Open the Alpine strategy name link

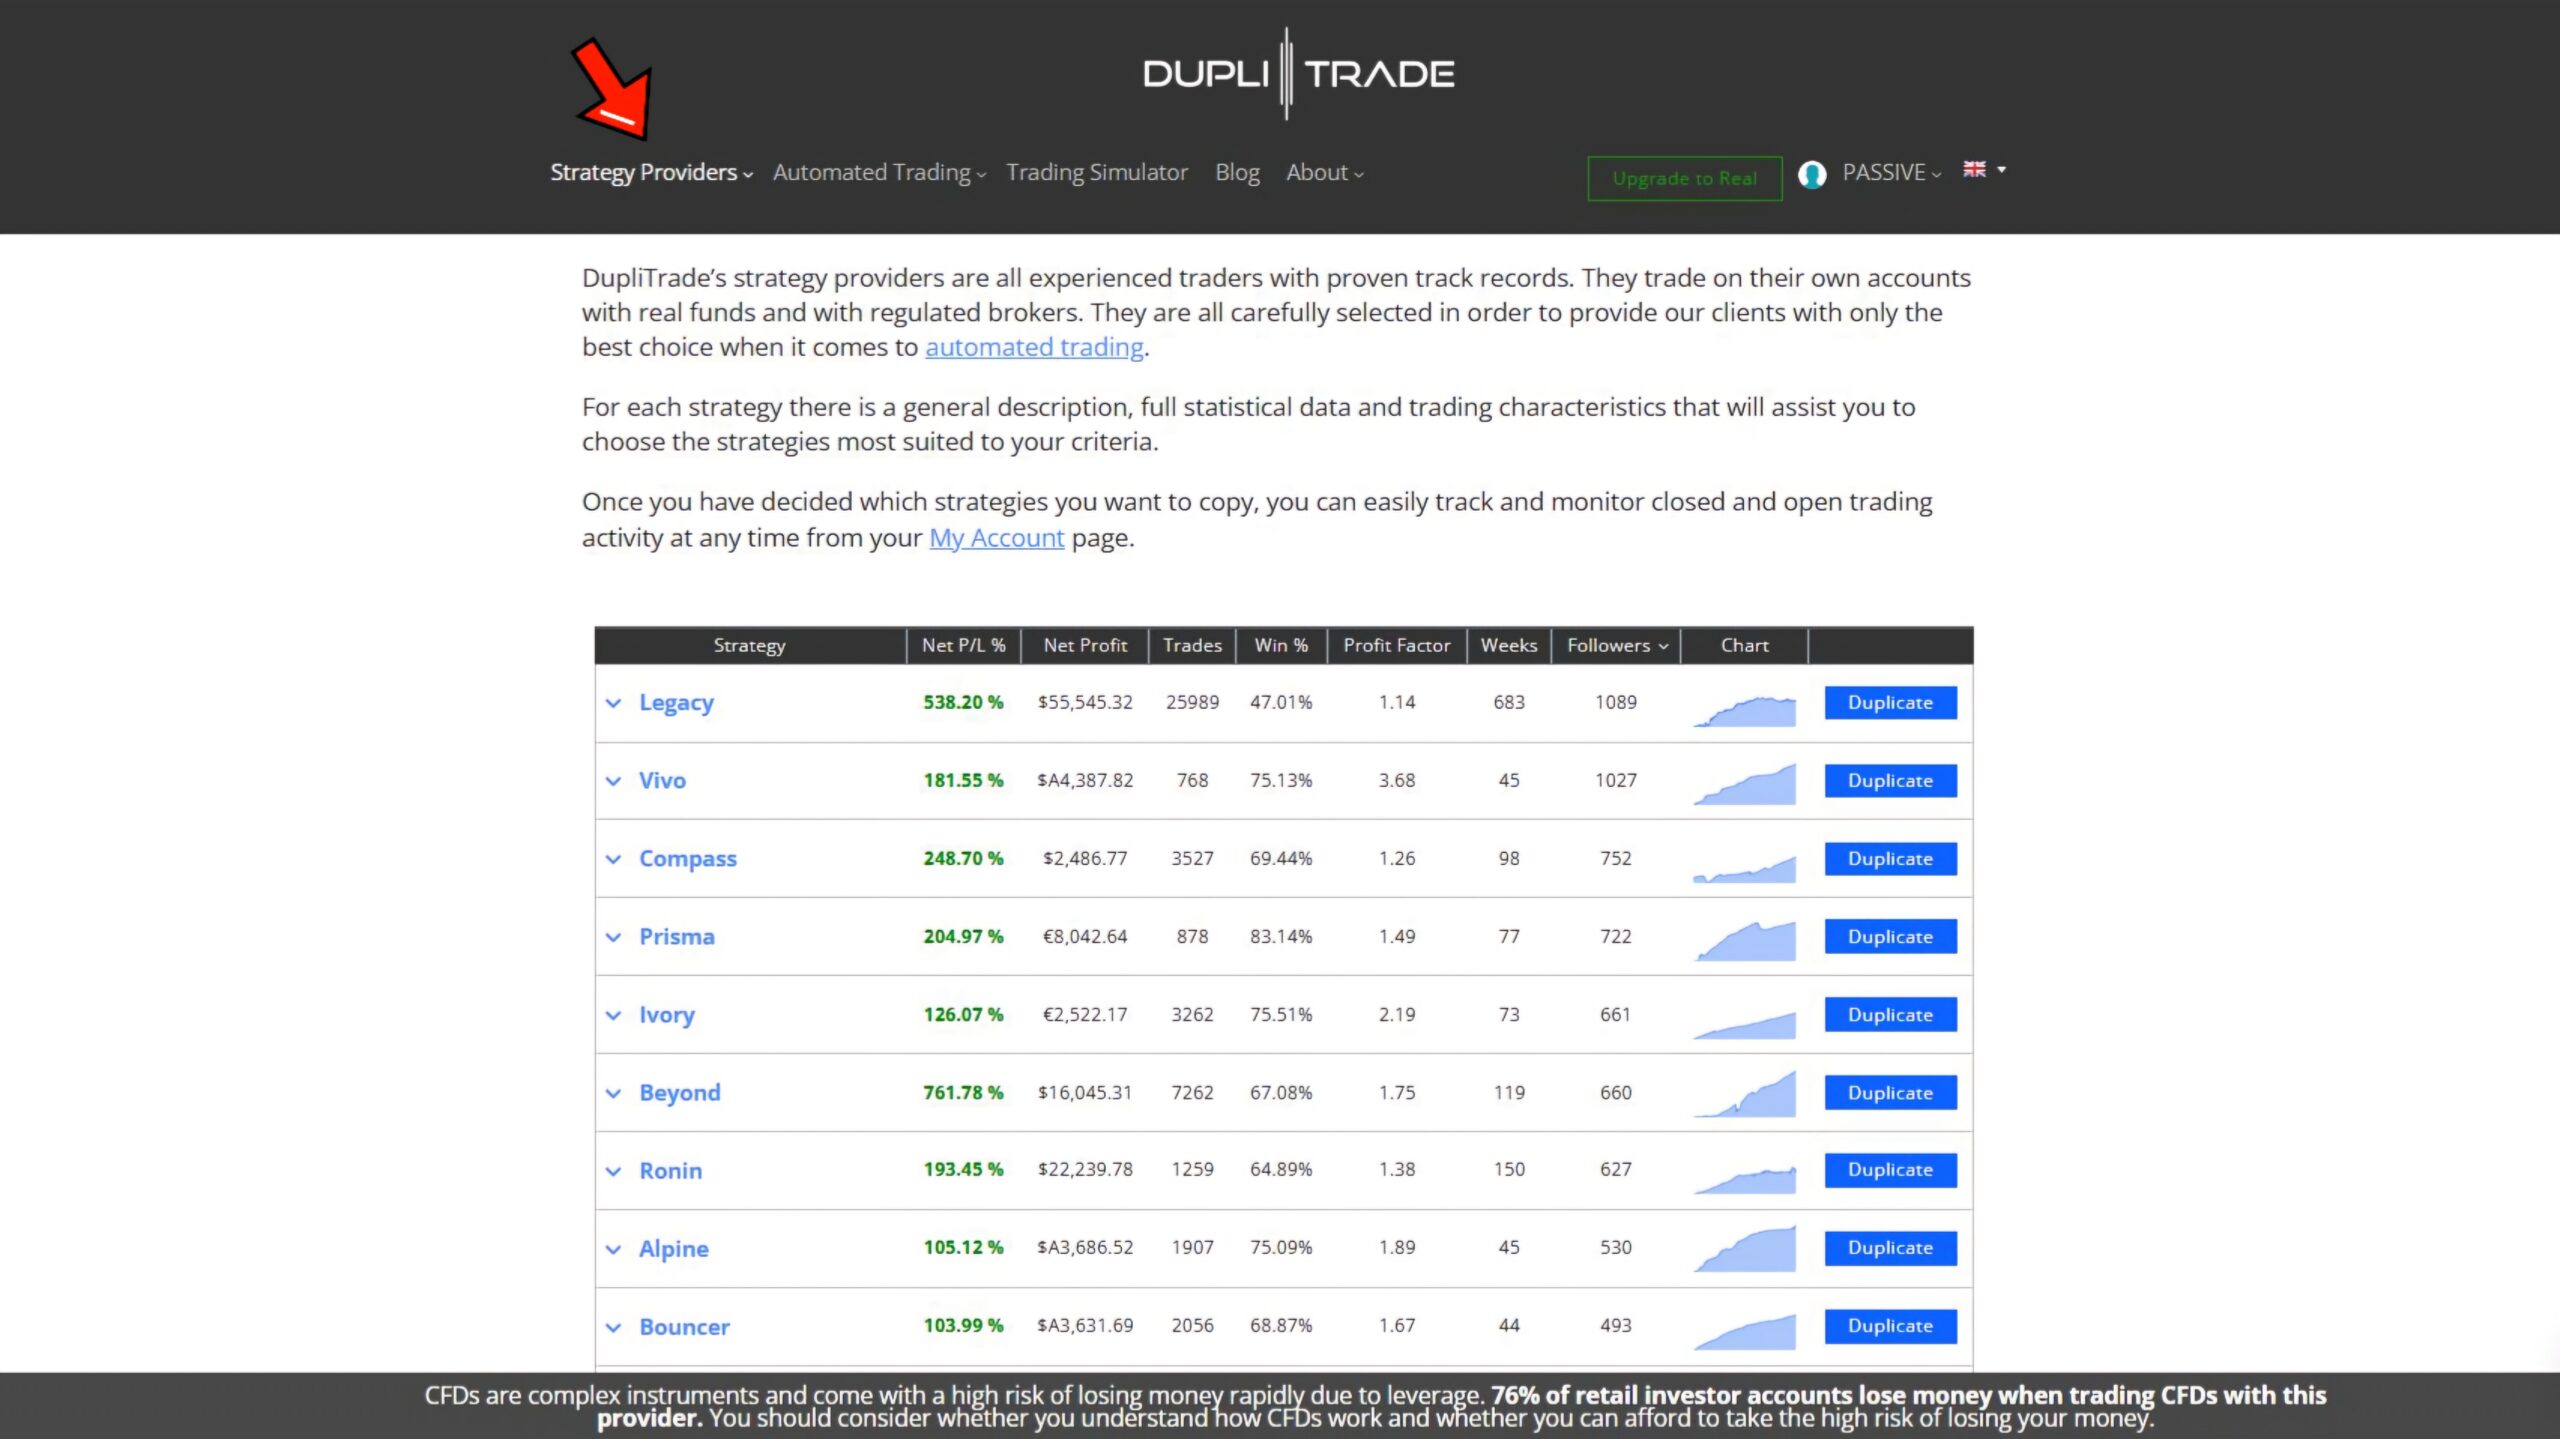673,1249
